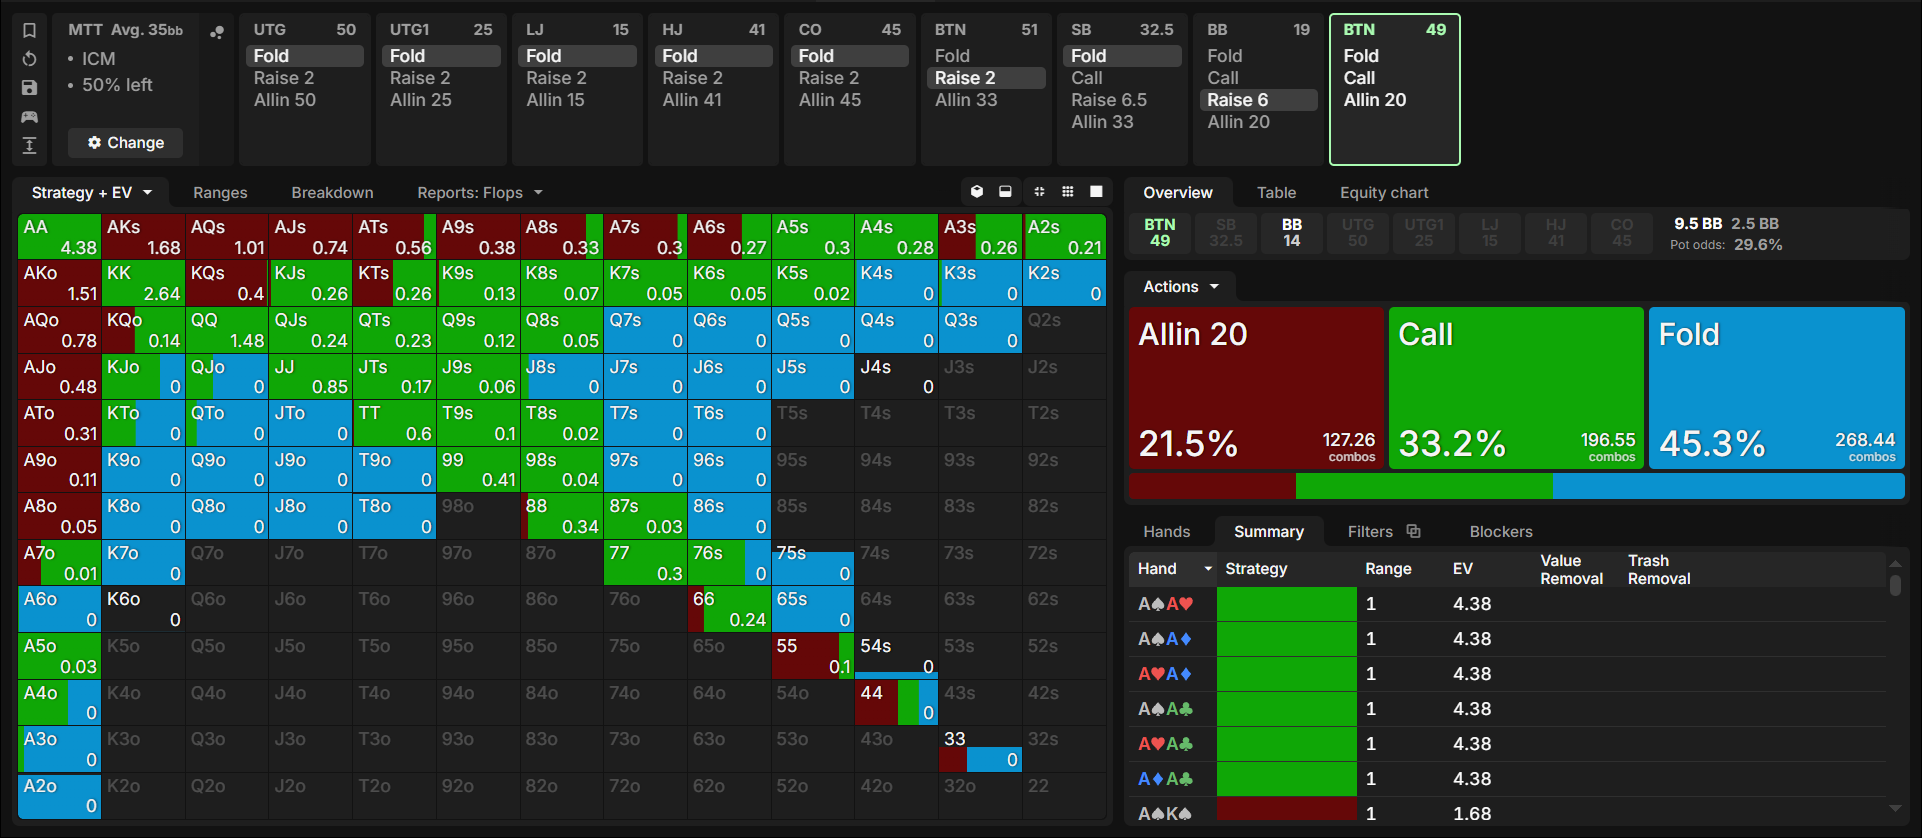
Task: Switch to the Ranges tab
Action: point(220,193)
